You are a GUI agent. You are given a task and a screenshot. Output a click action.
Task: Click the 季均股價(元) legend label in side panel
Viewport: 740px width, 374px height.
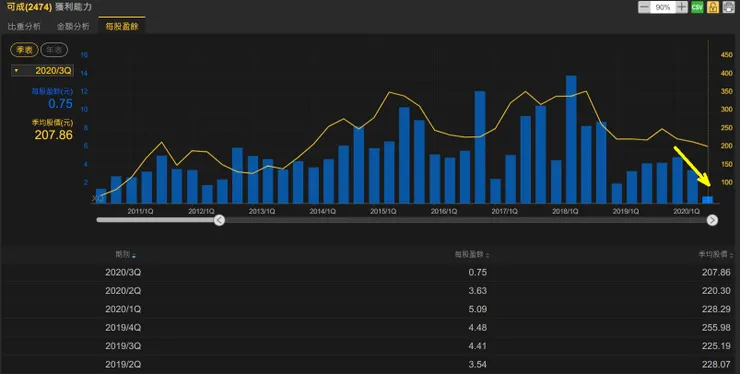[x=52, y=123]
